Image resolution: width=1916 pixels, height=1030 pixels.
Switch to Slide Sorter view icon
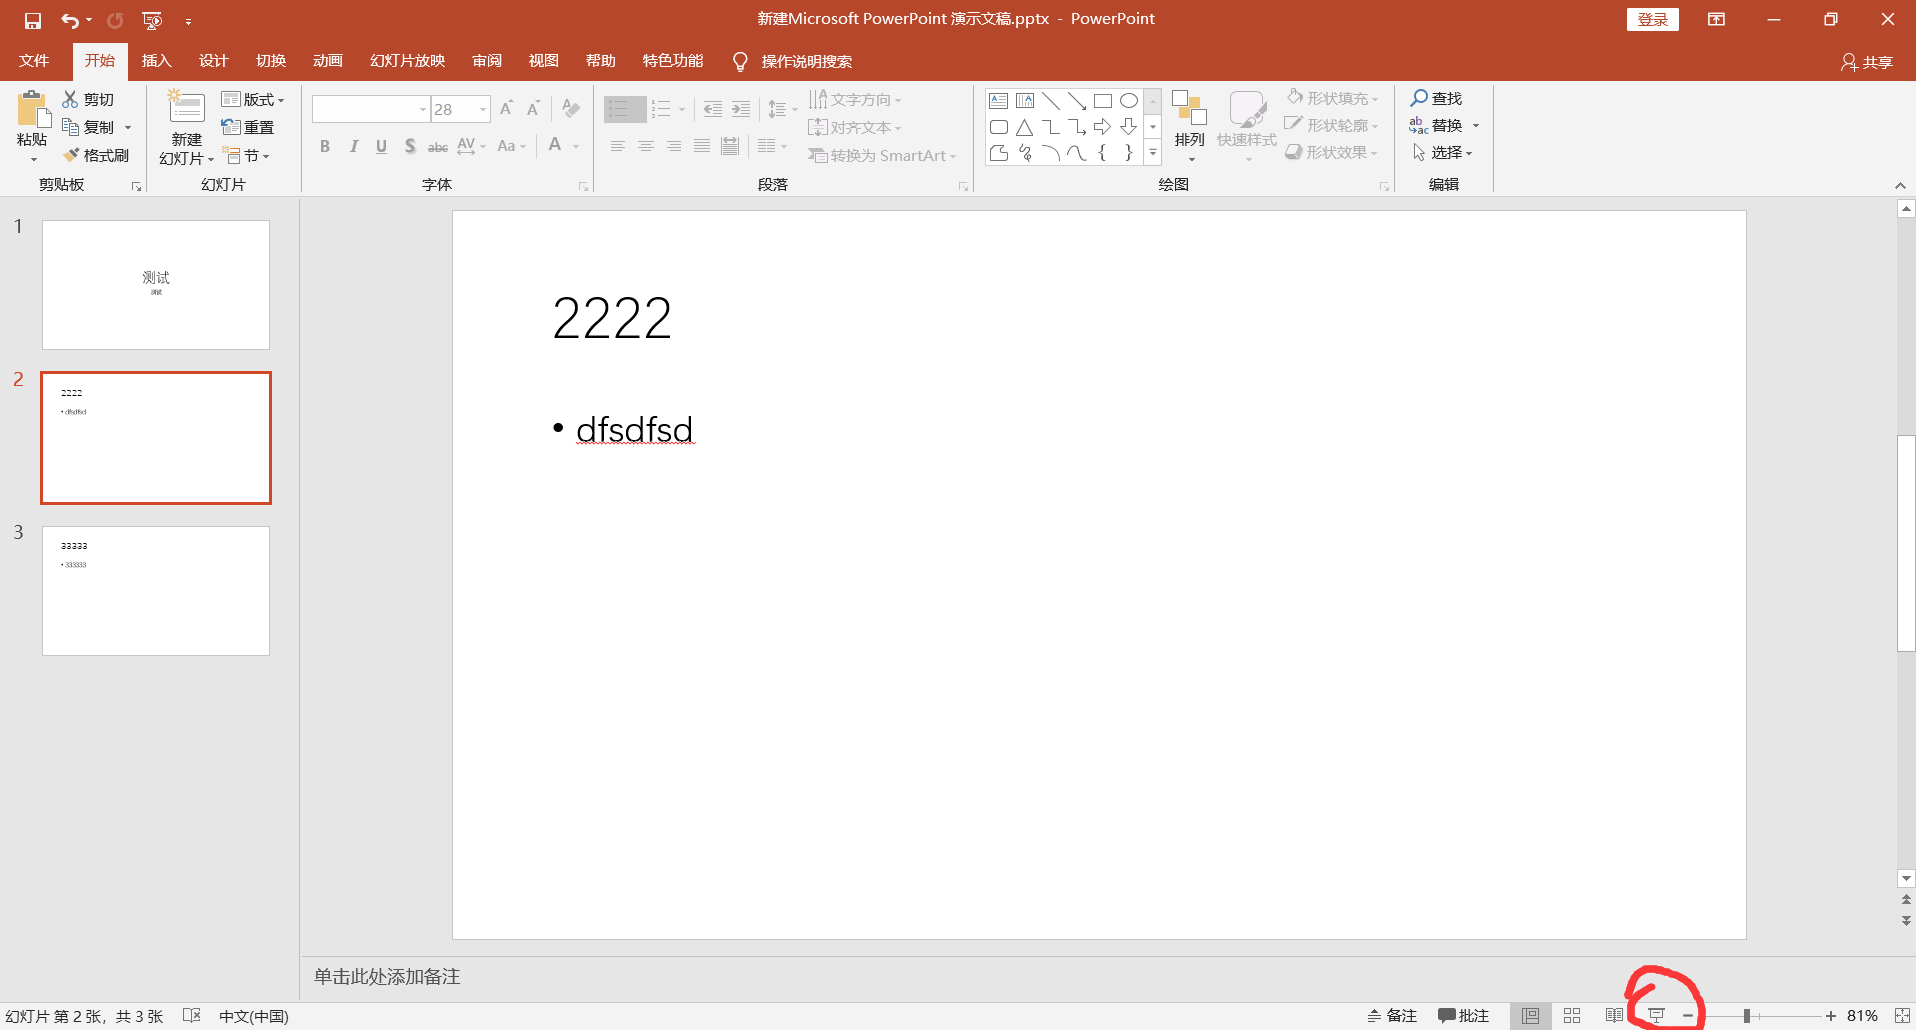coord(1572,1016)
